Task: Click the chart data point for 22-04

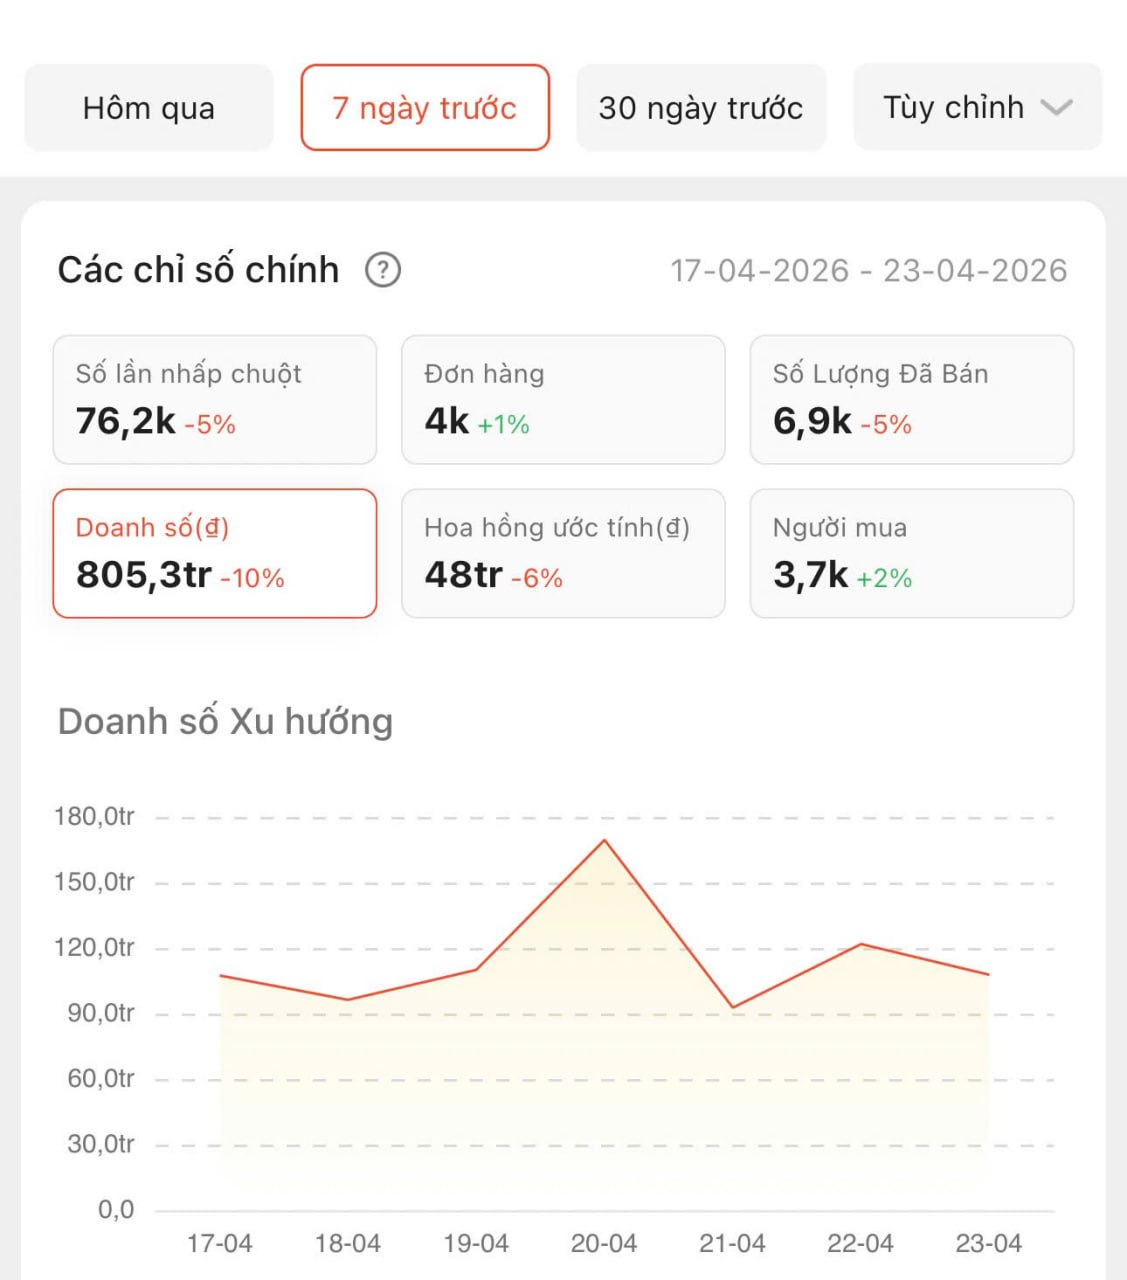Action: (861, 944)
